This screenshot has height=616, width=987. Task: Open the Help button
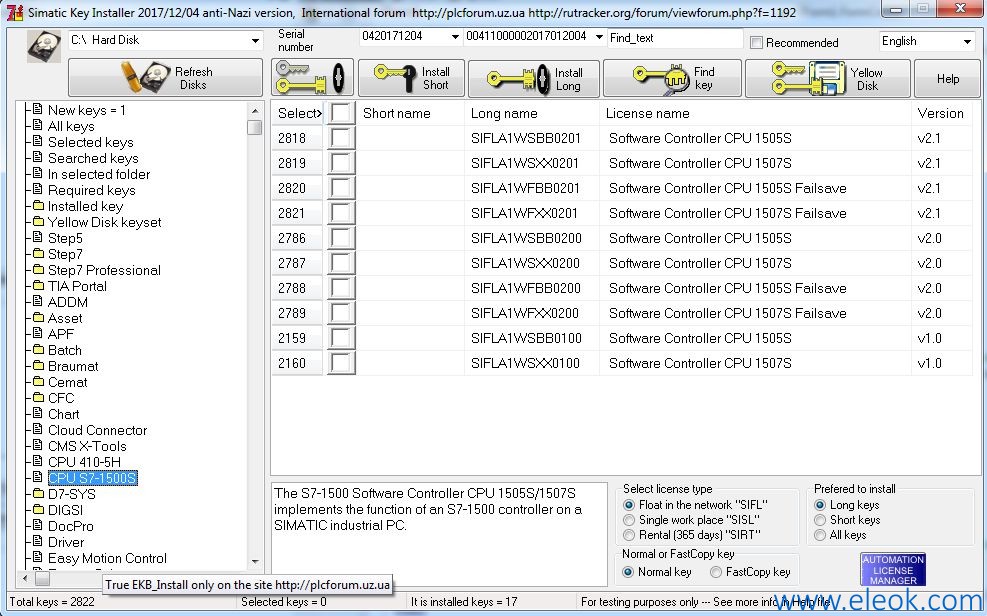point(947,79)
